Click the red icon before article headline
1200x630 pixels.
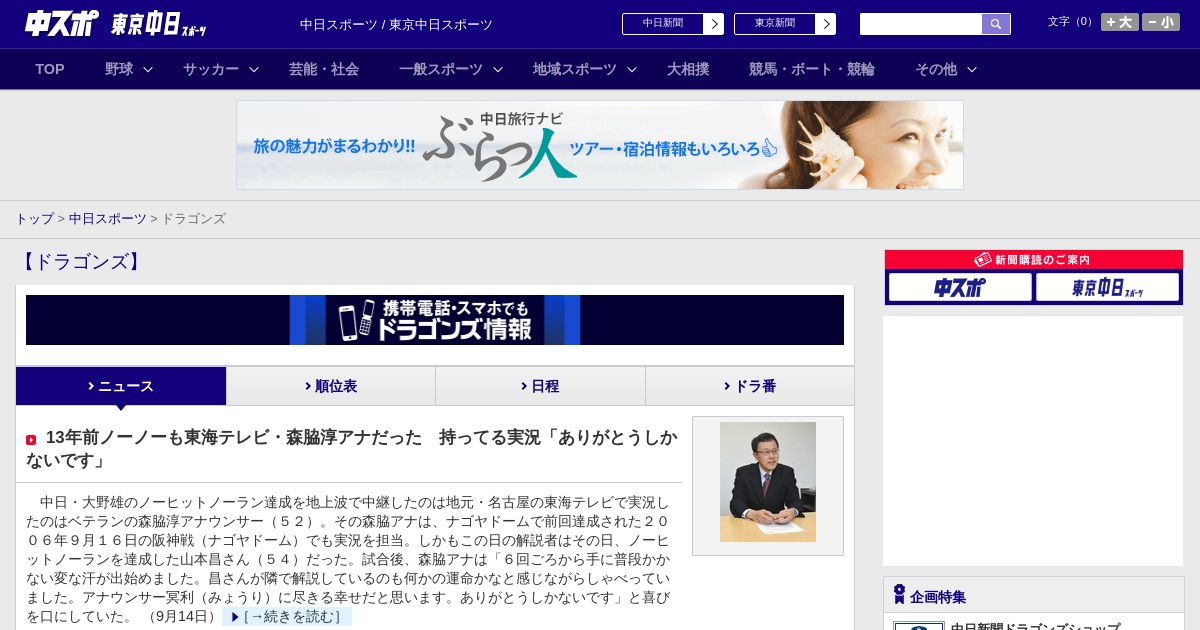[x=31, y=440]
